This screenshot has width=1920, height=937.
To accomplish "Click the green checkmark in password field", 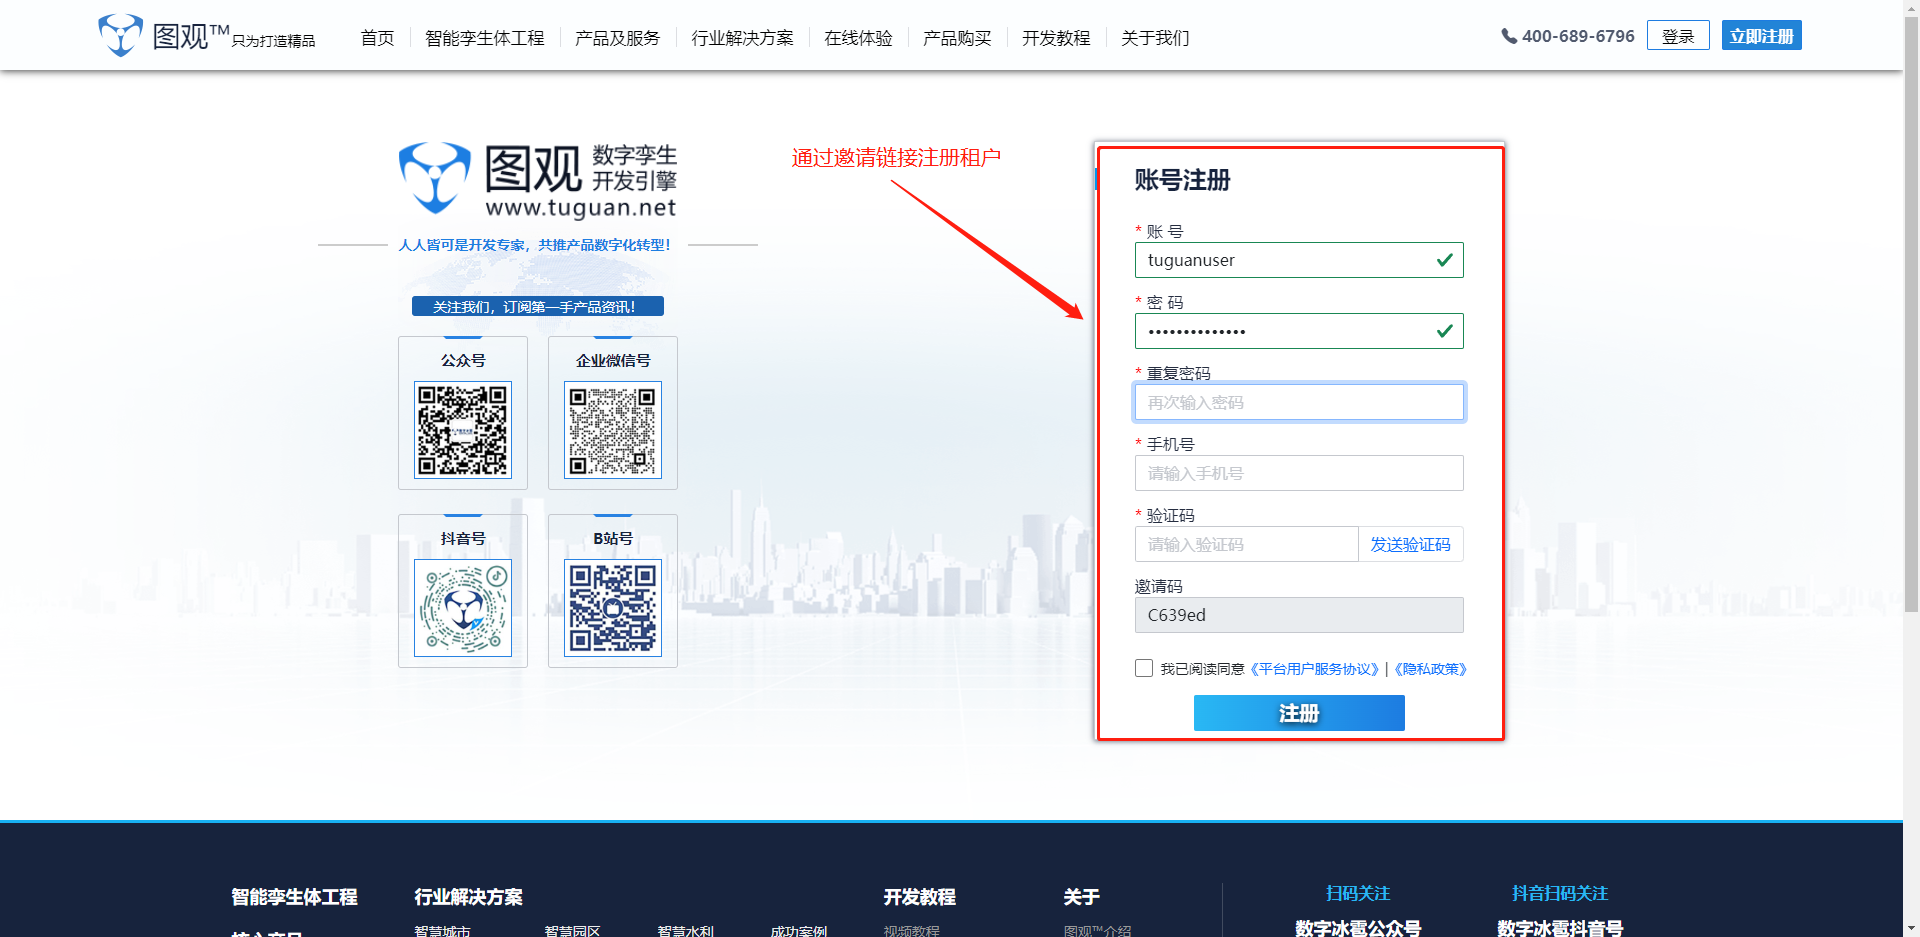I will 1444,331.
